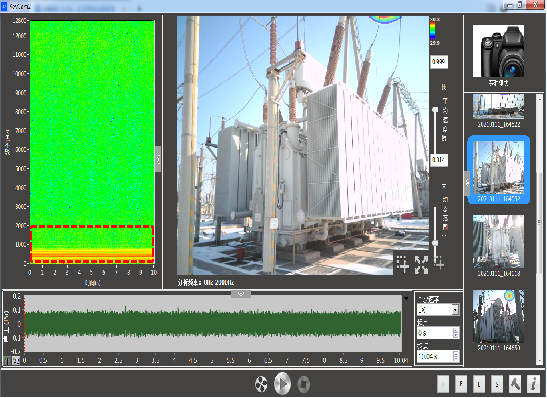Click the zoom tool icon under waveform axis

[16, 360]
